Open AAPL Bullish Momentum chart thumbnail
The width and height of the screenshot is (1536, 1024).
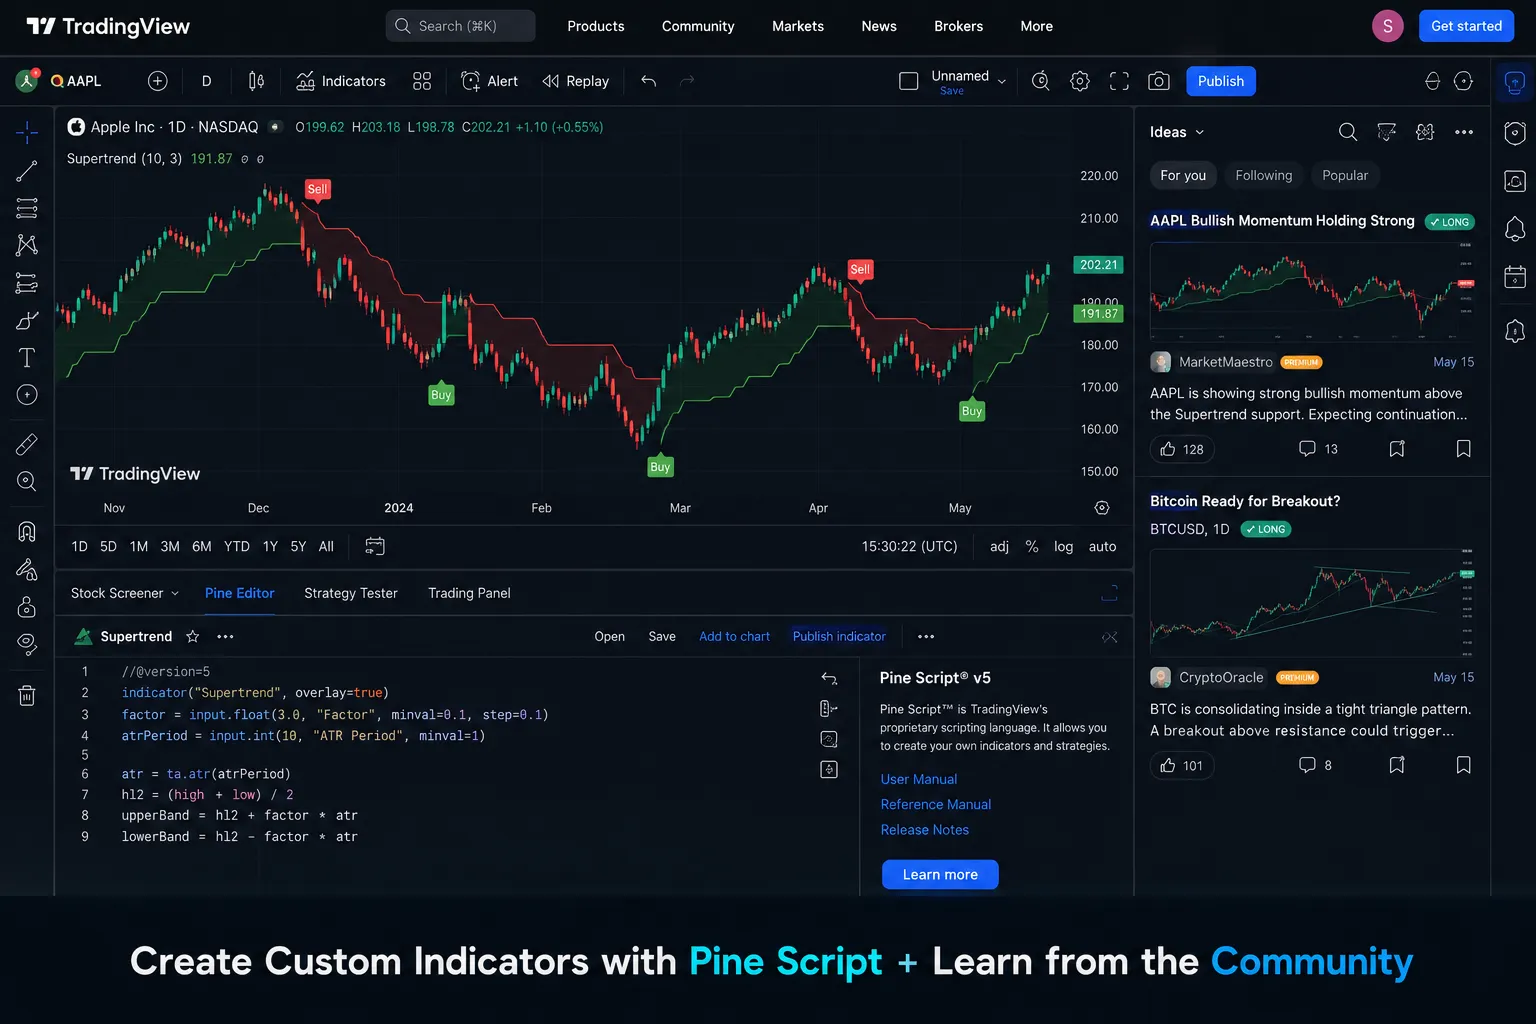click(x=1312, y=291)
